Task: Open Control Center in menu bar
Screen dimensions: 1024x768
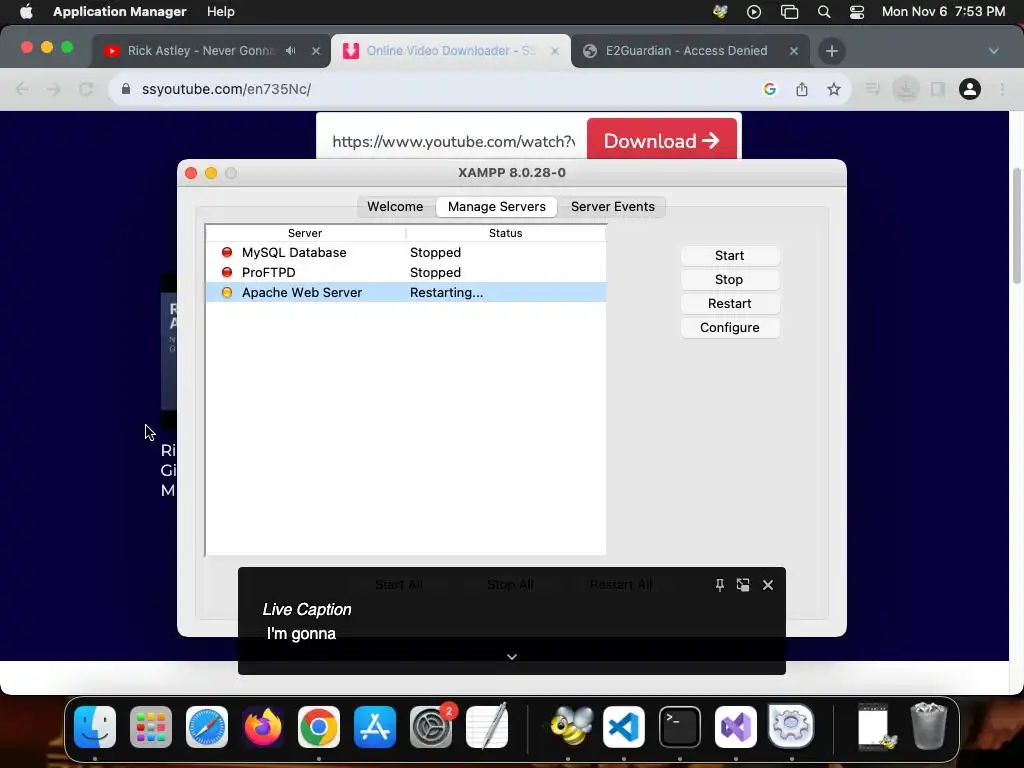Action: (x=857, y=12)
